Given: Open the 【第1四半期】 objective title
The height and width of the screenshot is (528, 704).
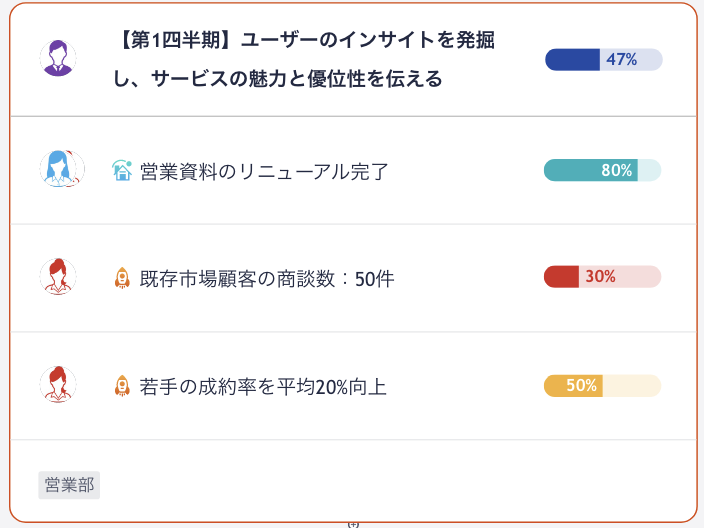Looking at the screenshot, I should 304,59.
